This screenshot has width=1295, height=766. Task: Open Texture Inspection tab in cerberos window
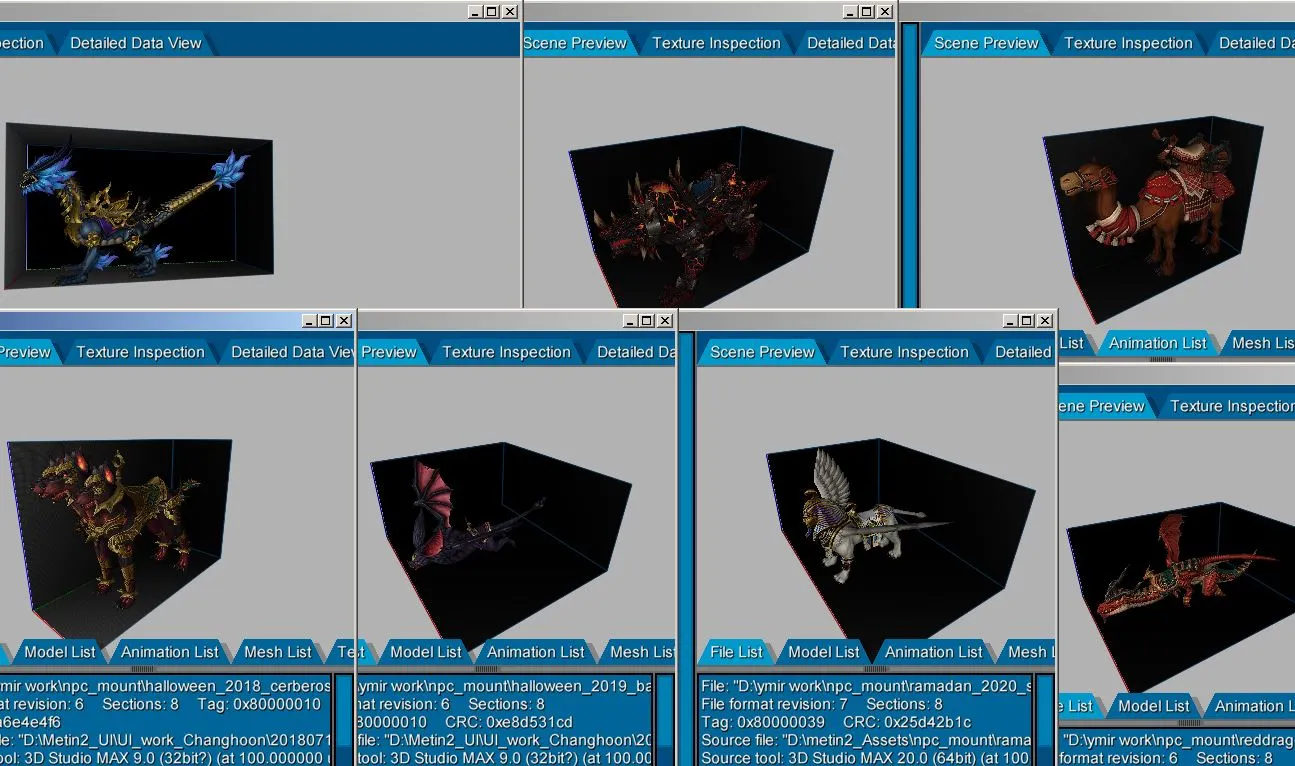tap(140, 352)
